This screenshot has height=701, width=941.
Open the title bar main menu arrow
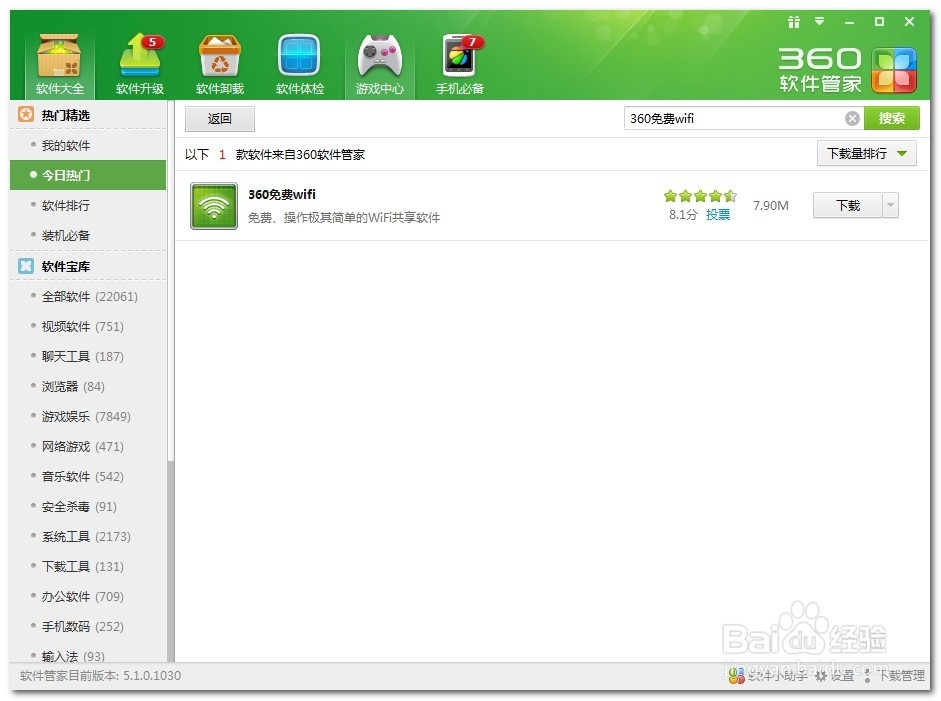click(x=819, y=22)
